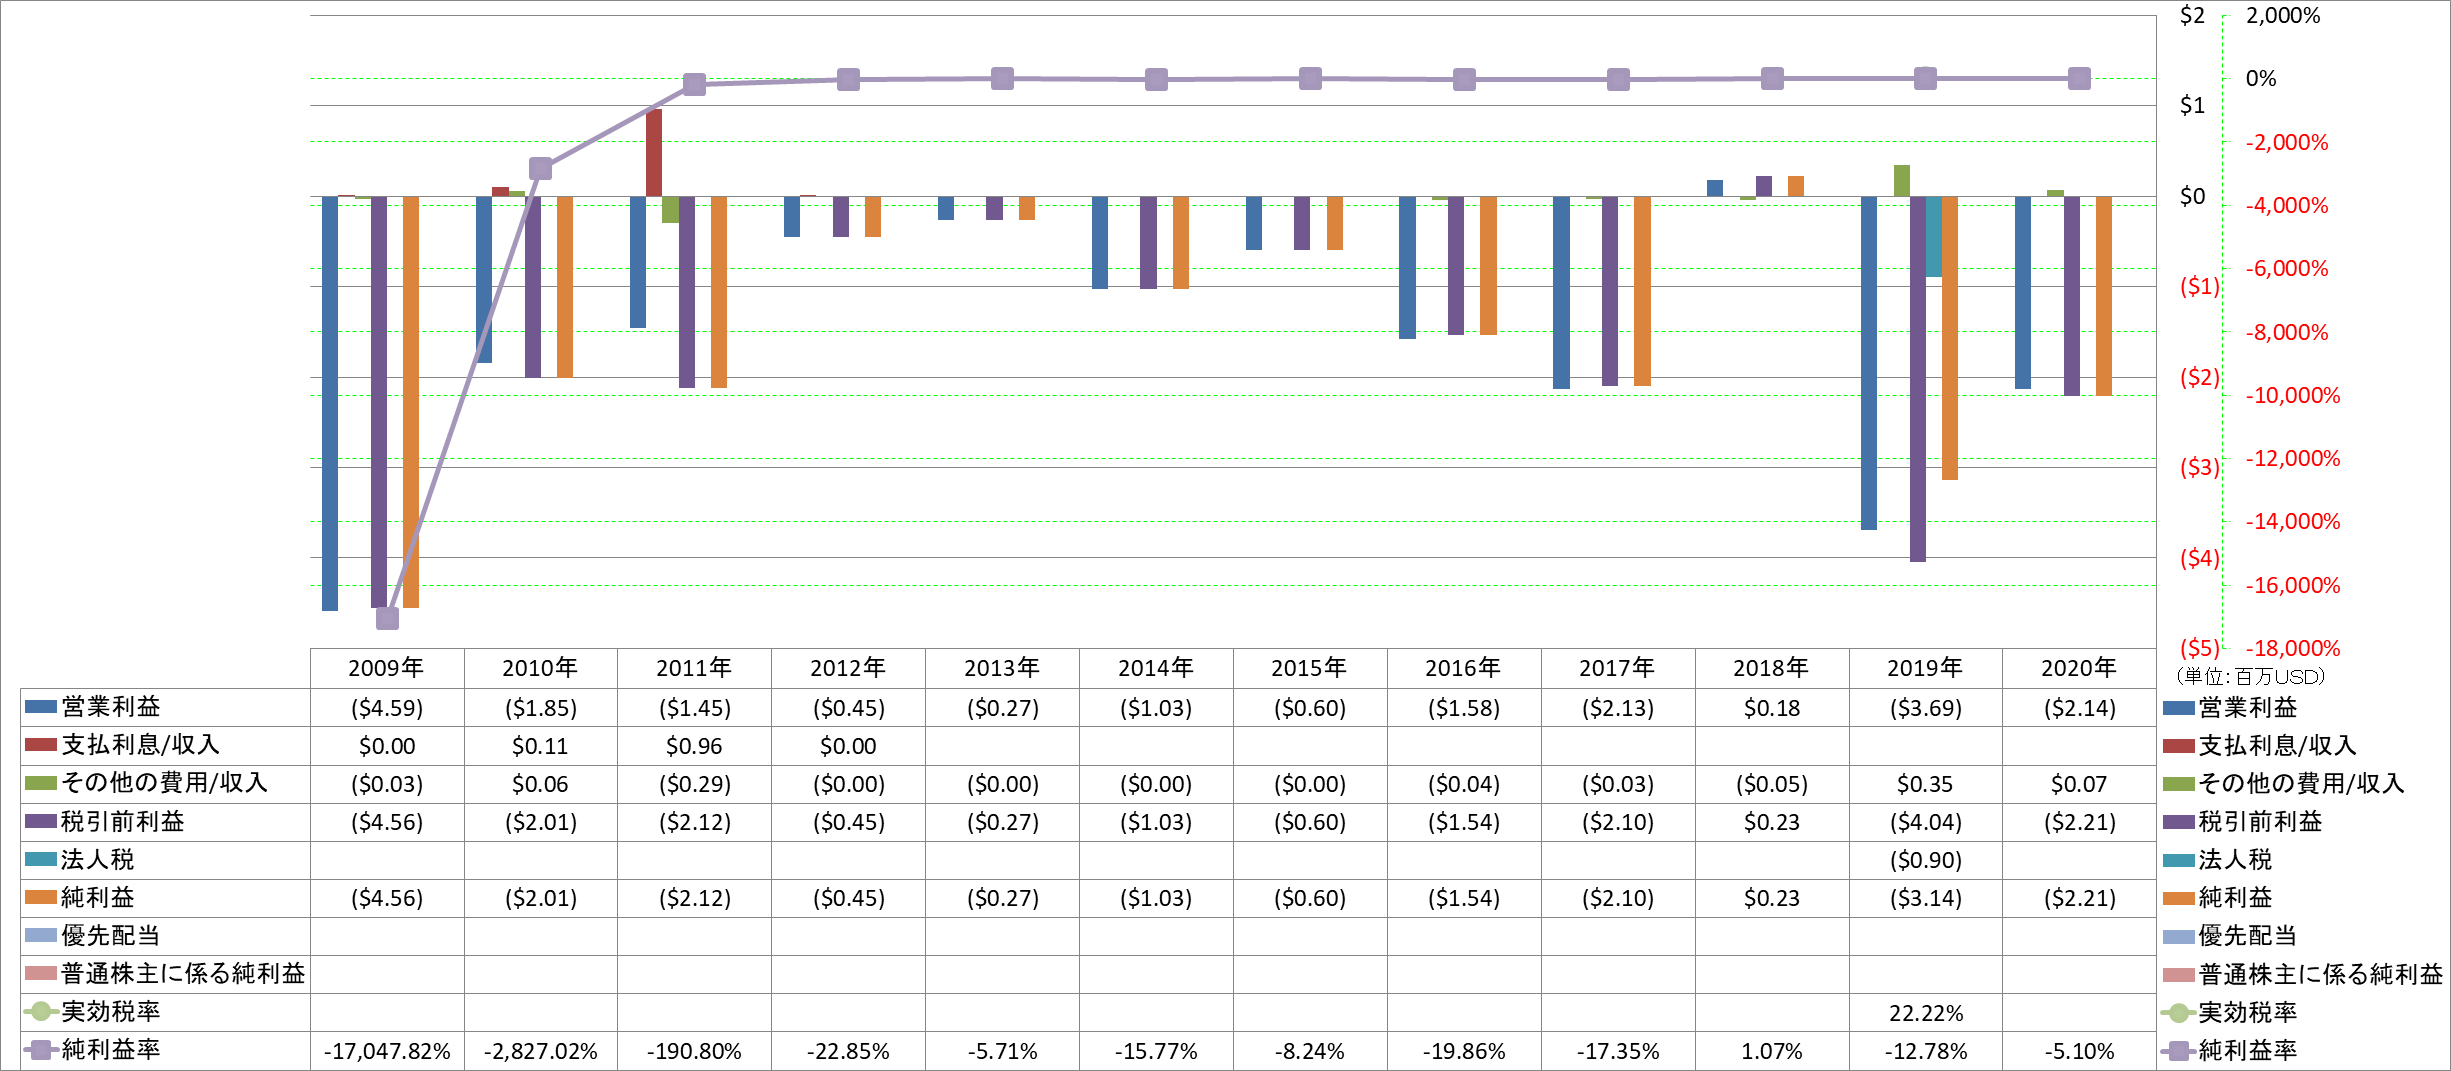
Task: Click the 支払利息/収入 red legend swatch on left
Action: (40, 745)
